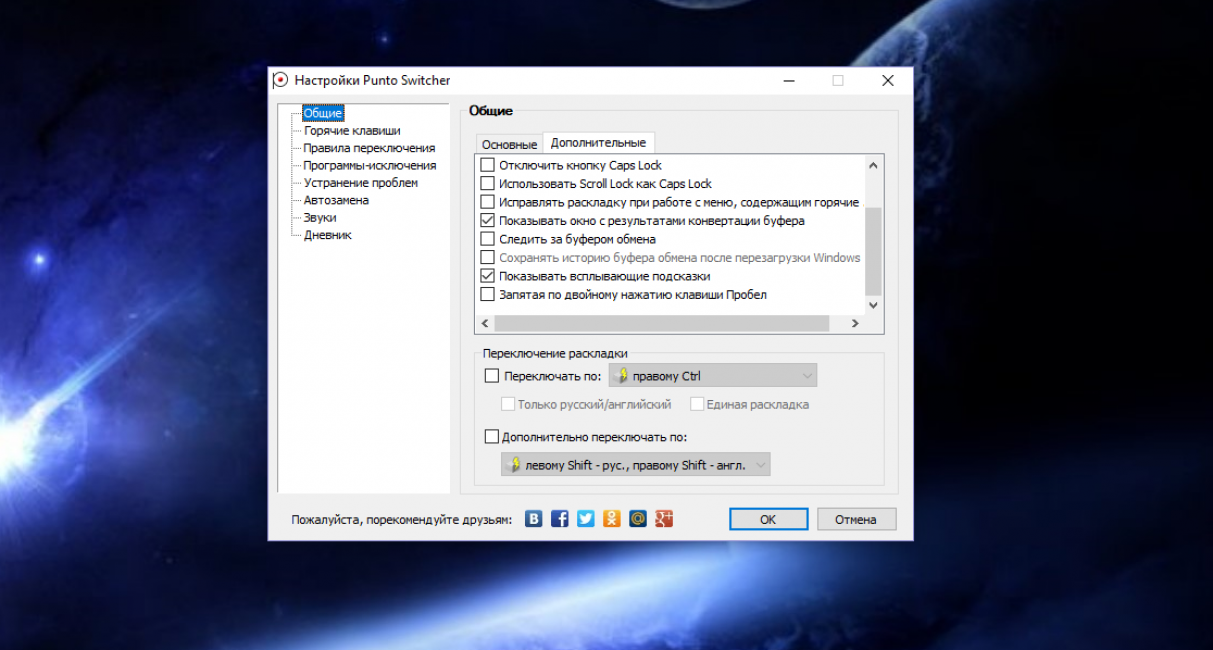Uncheck 'Показывать окно с результатами конвертации буфера'
This screenshot has height=650, width=1213.
click(488, 220)
